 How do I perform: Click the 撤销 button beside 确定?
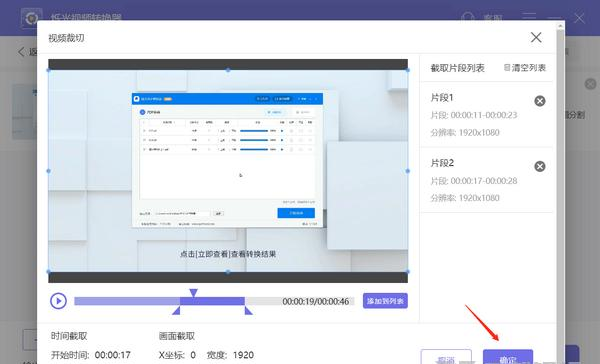click(x=446, y=357)
